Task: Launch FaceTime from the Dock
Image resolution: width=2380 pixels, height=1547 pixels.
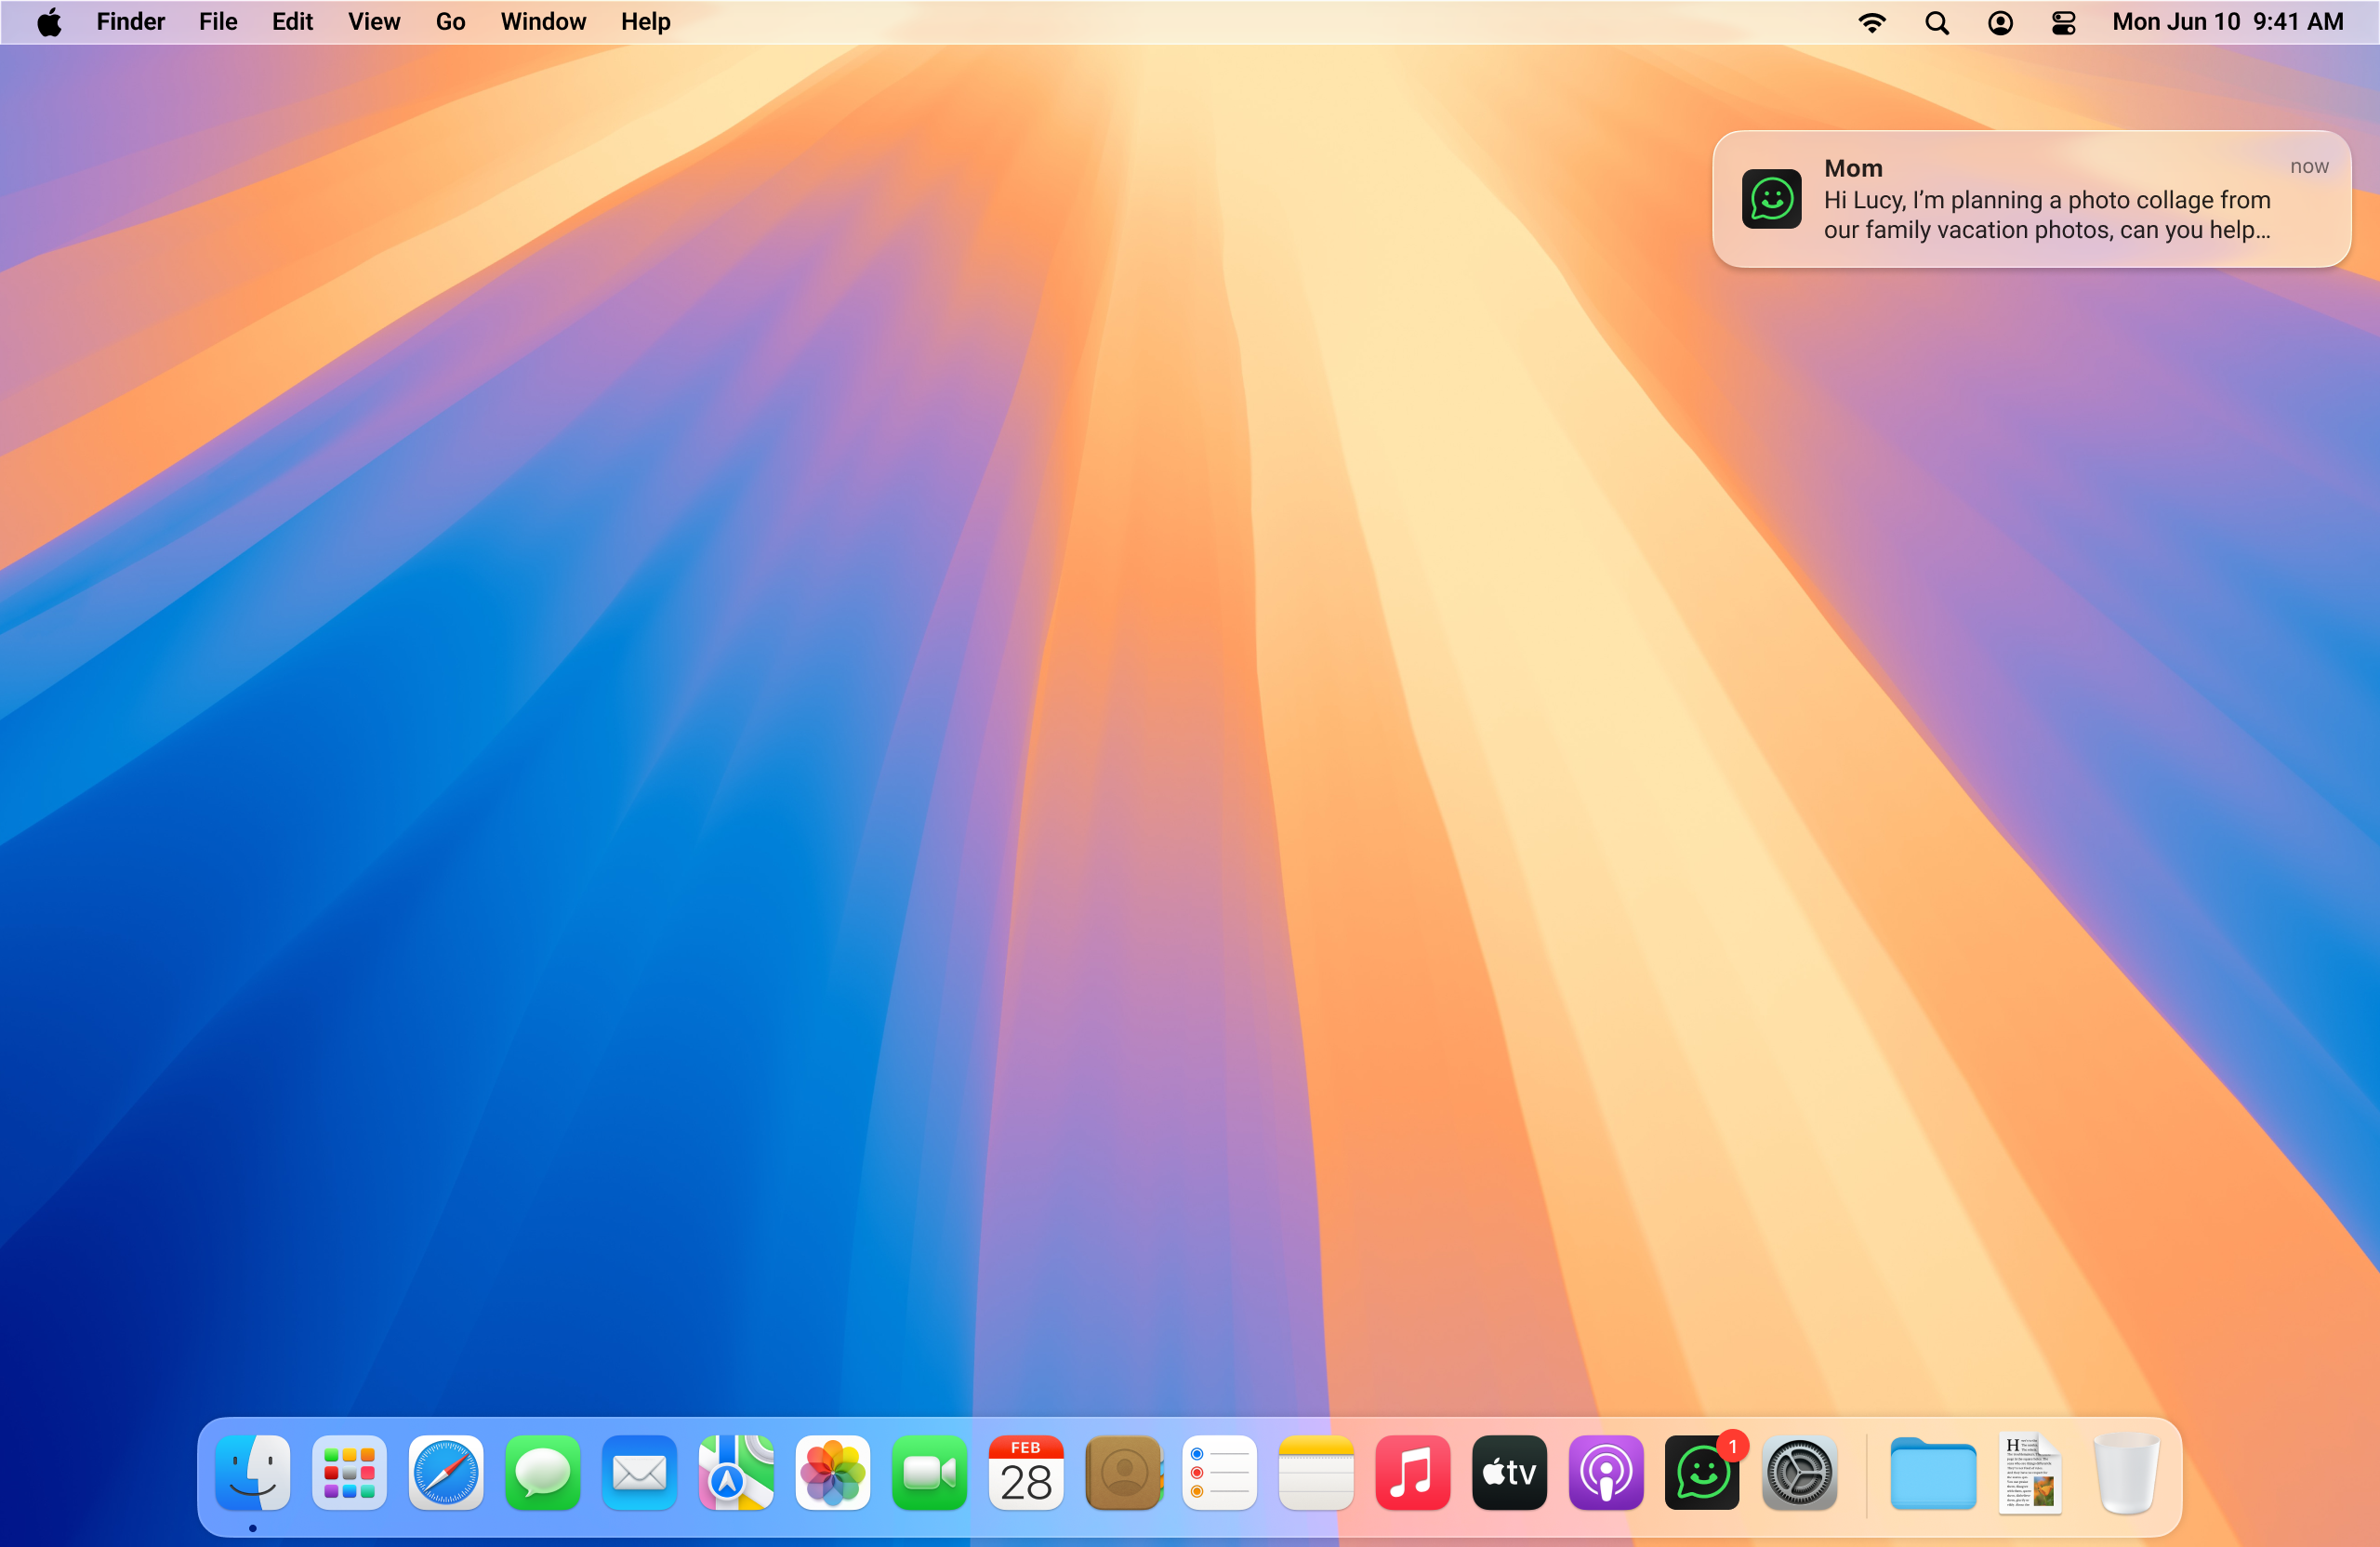Action: [929, 1473]
